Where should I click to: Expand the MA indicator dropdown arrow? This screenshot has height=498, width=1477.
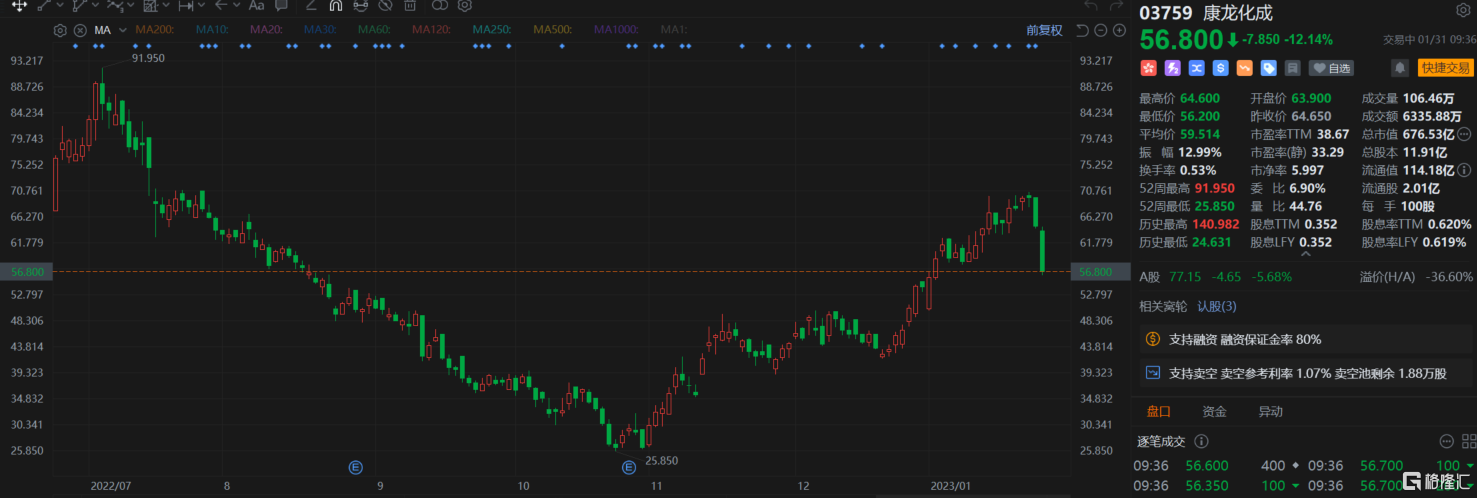point(123,30)
